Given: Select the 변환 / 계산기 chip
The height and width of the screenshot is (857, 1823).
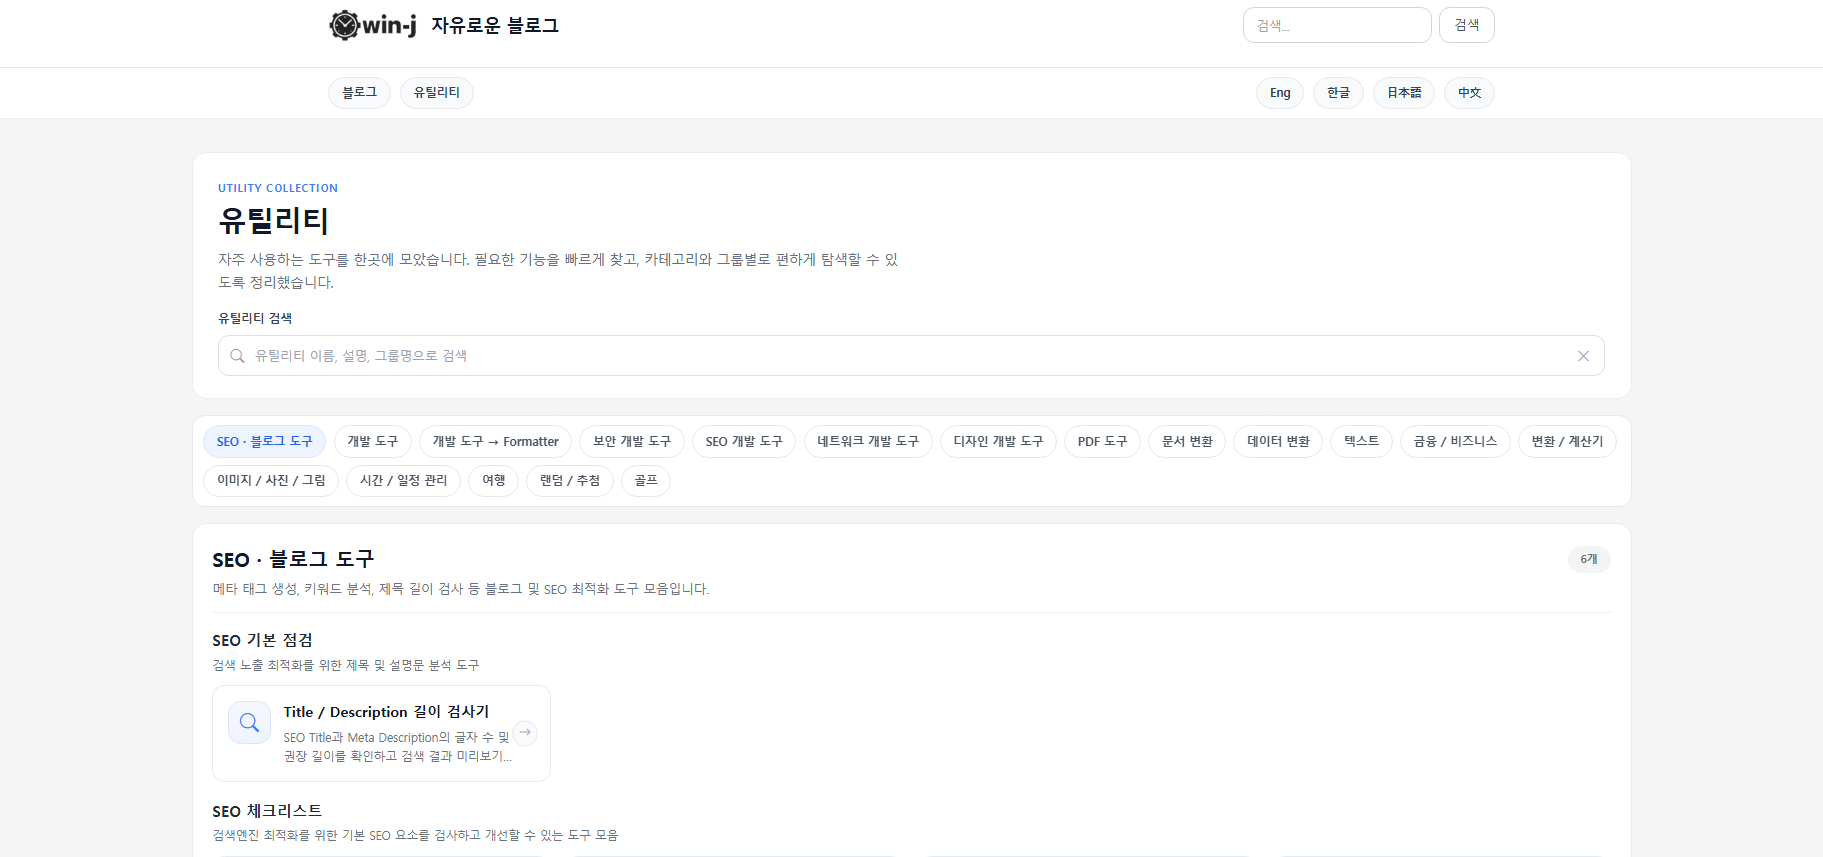Looking at the screenshot, I should (x=1567, y=441).
